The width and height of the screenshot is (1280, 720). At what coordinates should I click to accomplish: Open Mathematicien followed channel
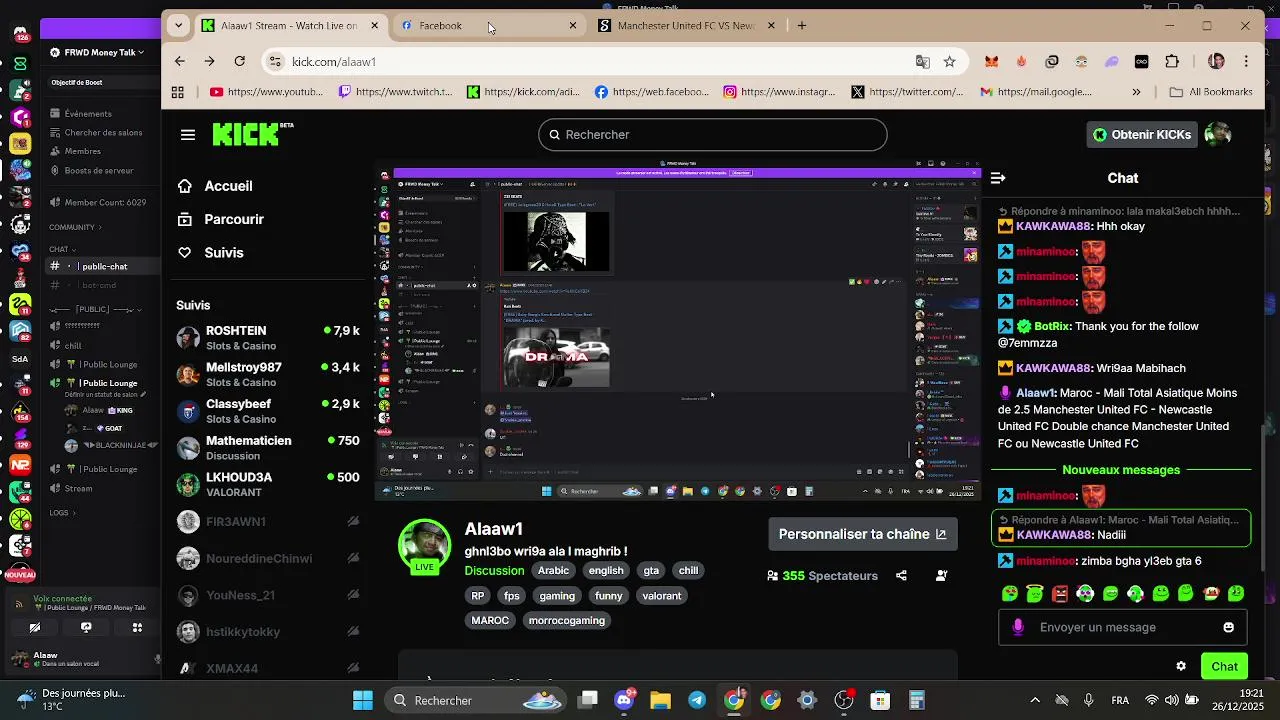268,448
